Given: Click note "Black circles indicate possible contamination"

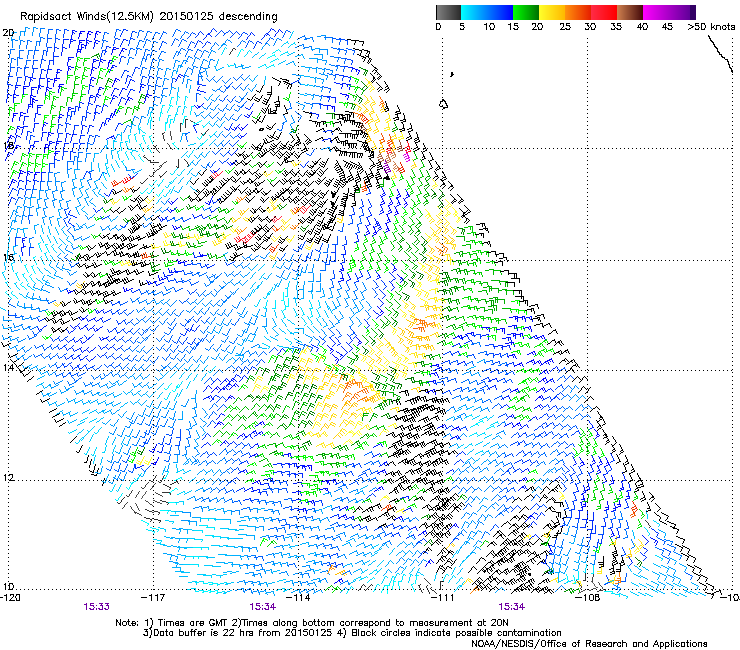Looking at the screenshot, I should [x=456, y=633].
